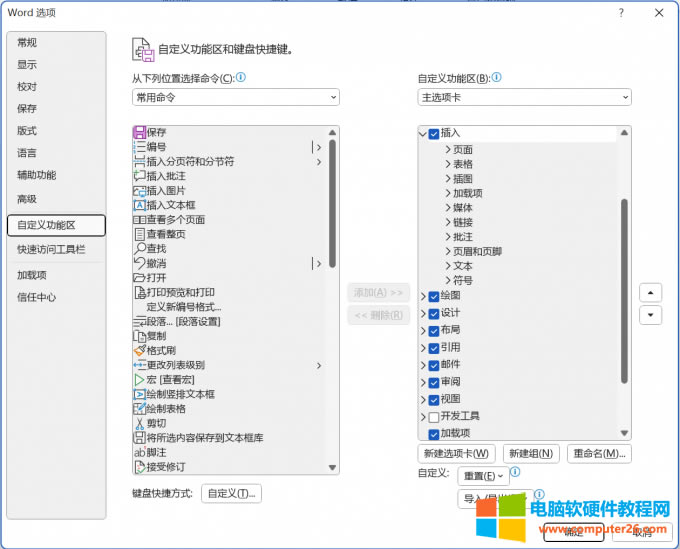Collapse the 插入 tree node
The height and width of the screenshot is (549, 680).
point(423,134)
